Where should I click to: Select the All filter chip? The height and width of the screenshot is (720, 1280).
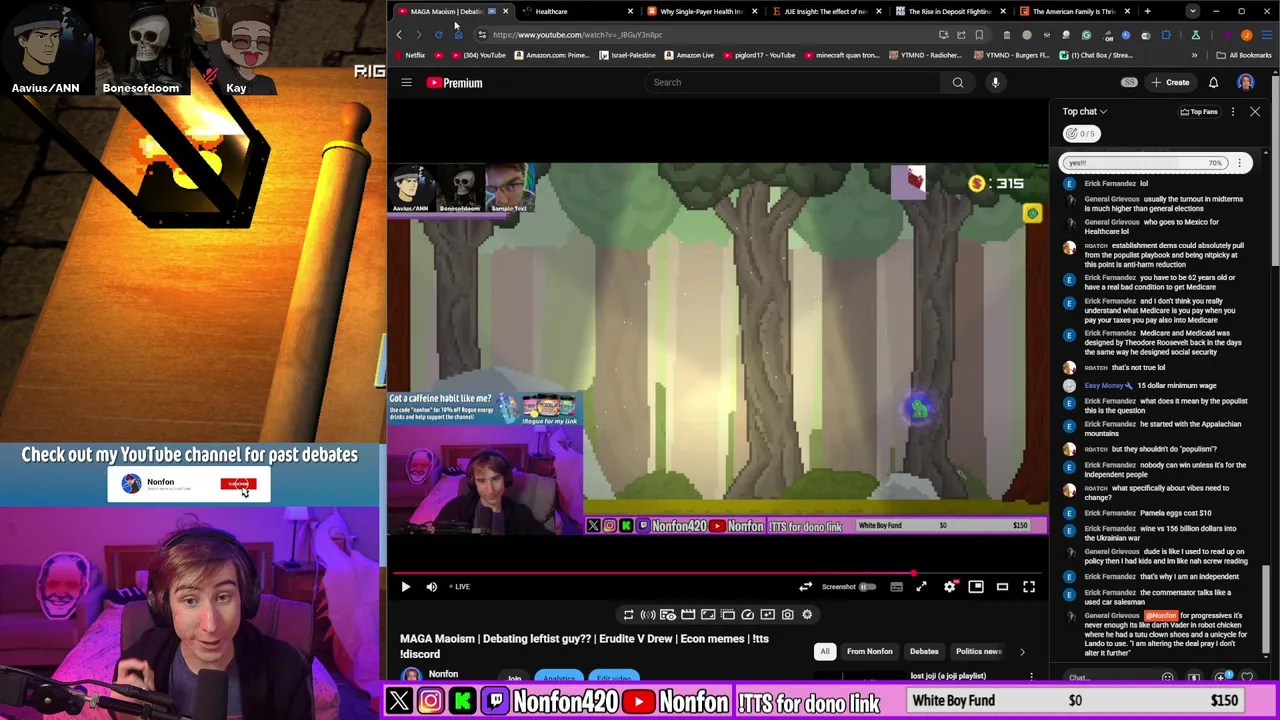pyautogui.click(x=825, y=652)
